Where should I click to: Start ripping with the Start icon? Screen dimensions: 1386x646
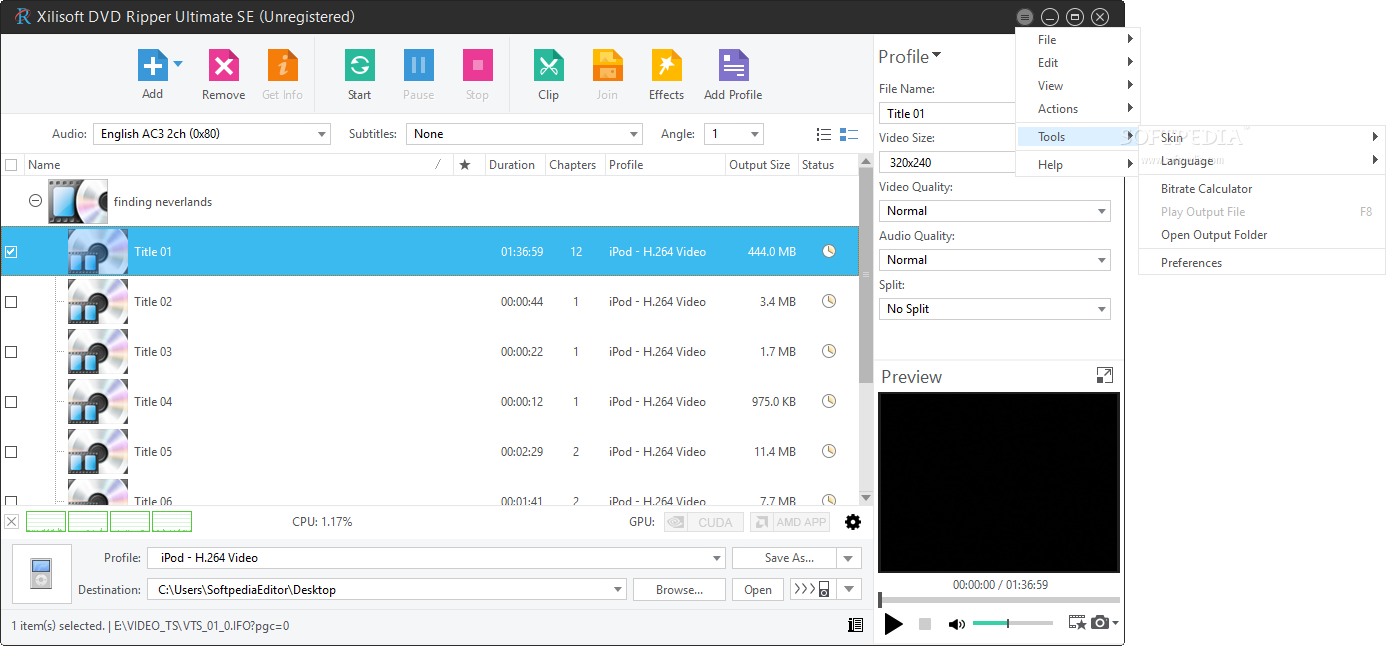pyautogui.click(x=359, y=66)
